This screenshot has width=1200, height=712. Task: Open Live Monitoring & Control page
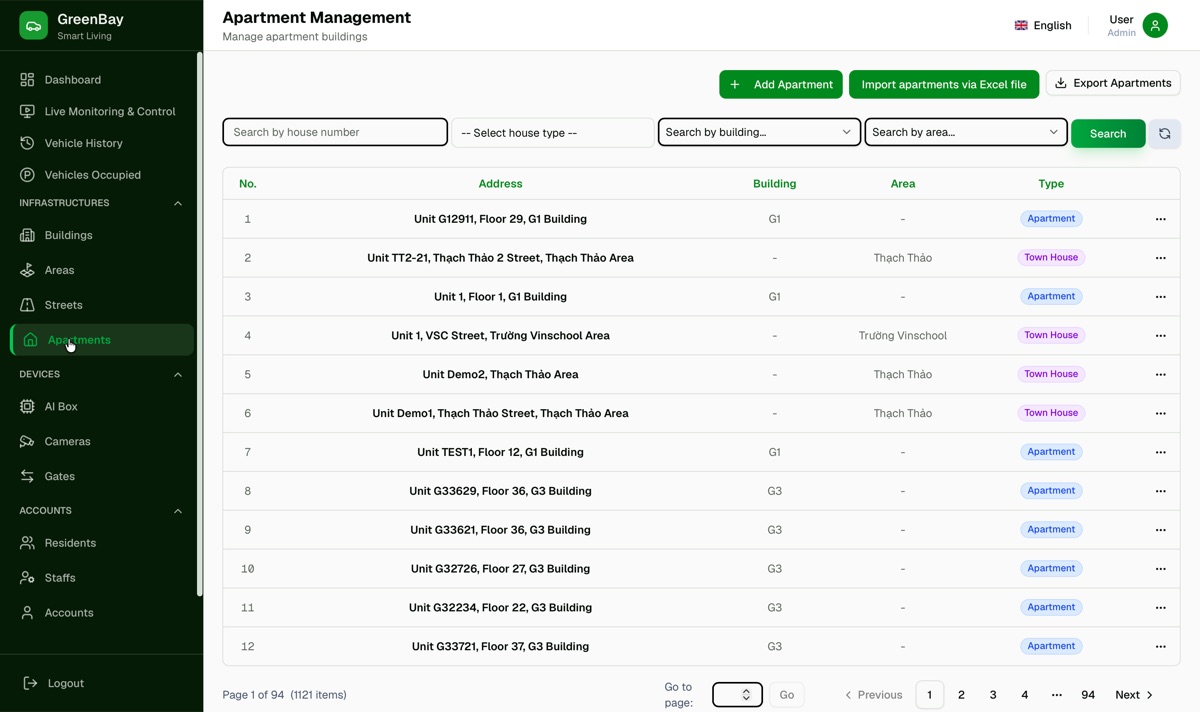[x=100, y=111]
